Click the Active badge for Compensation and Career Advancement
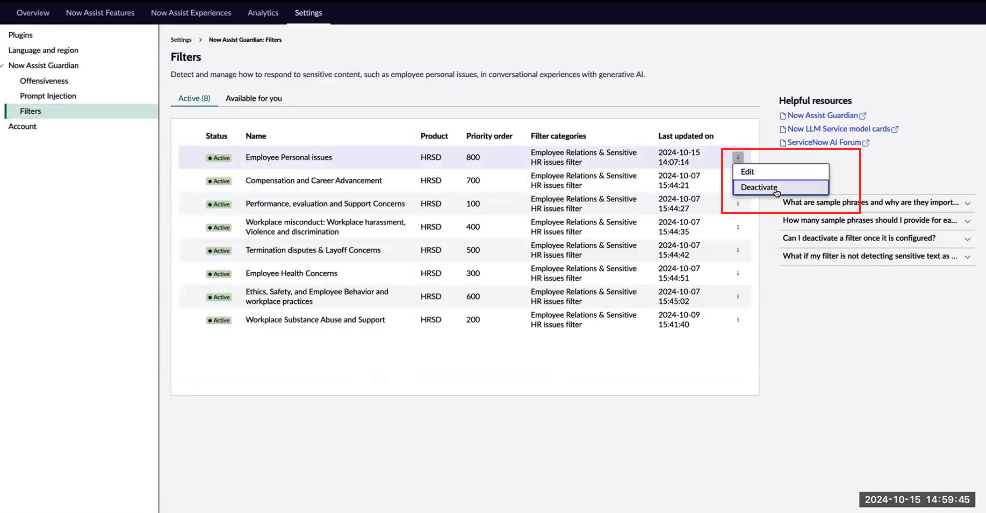 tap(219, 181)
